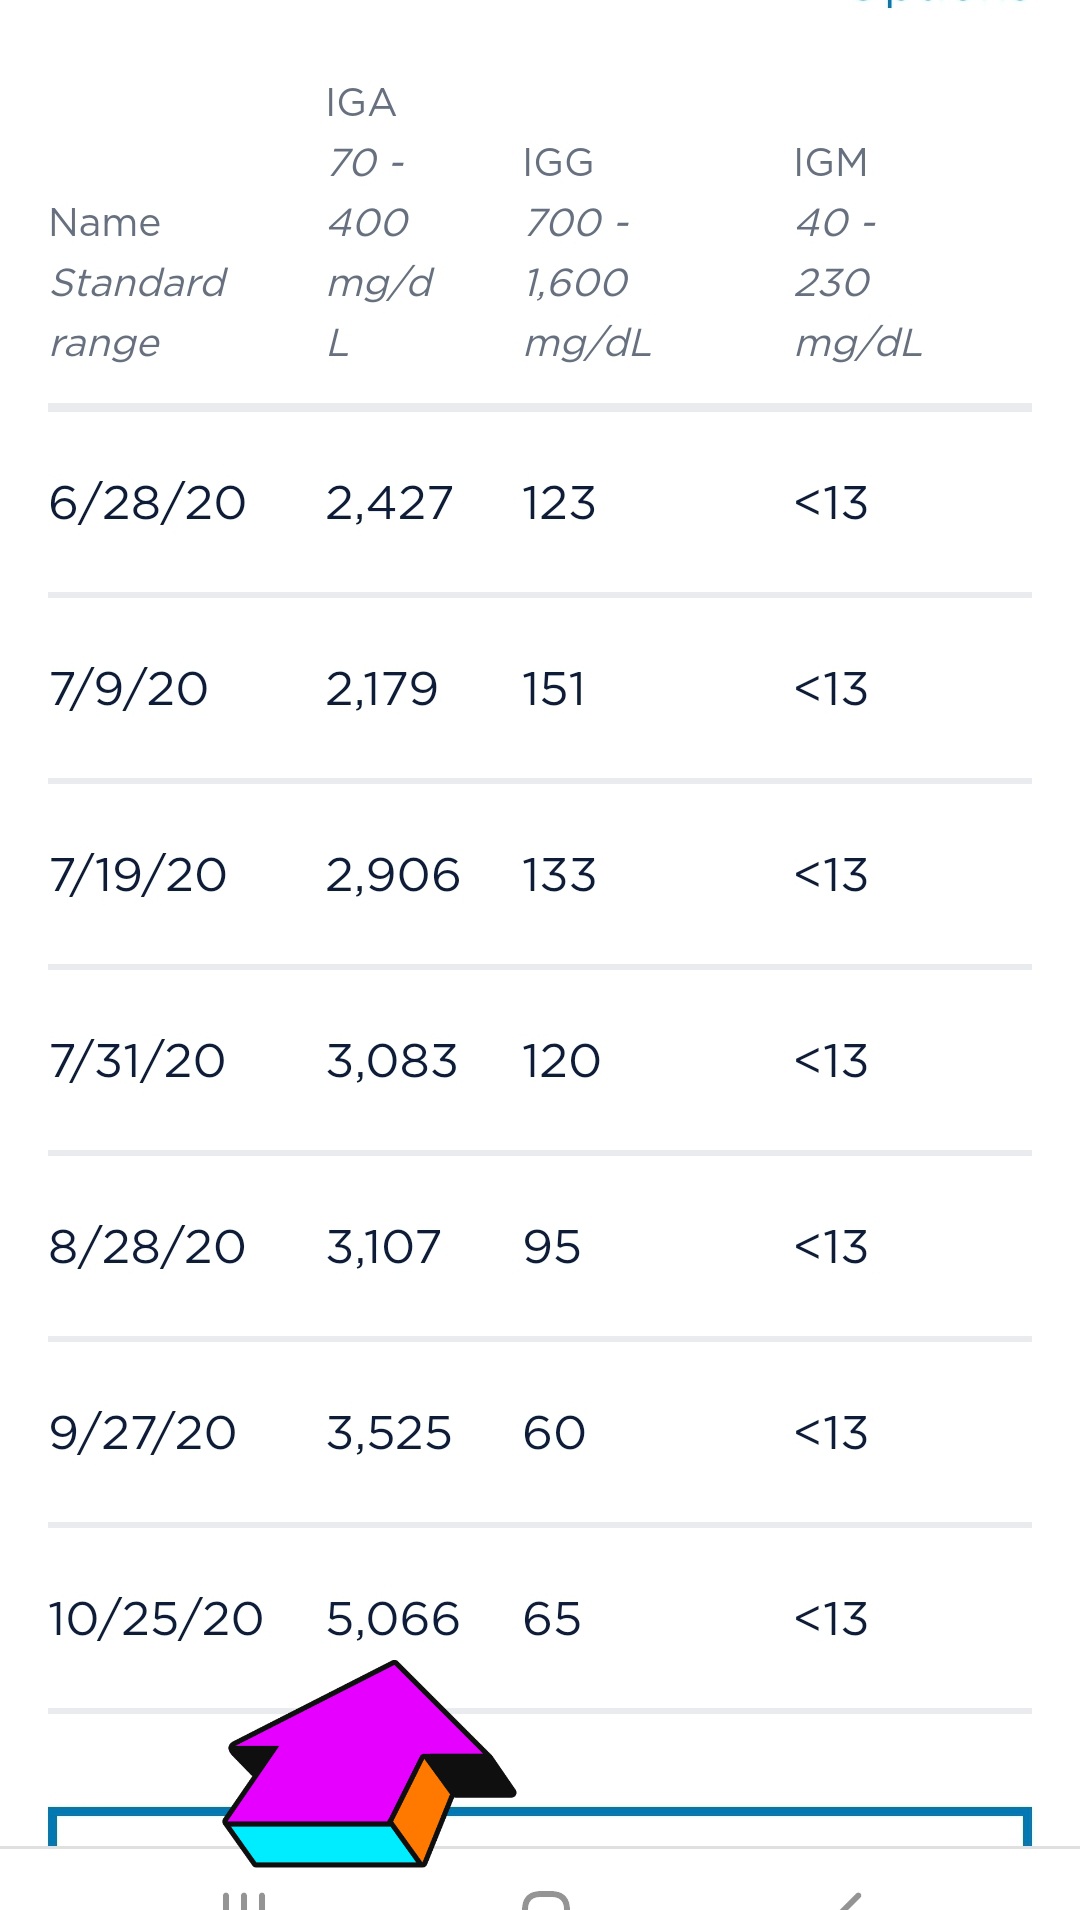Tap the Name Standard range header
The width and height of the screenshot is (1080, 1910).
coord(138,283)
